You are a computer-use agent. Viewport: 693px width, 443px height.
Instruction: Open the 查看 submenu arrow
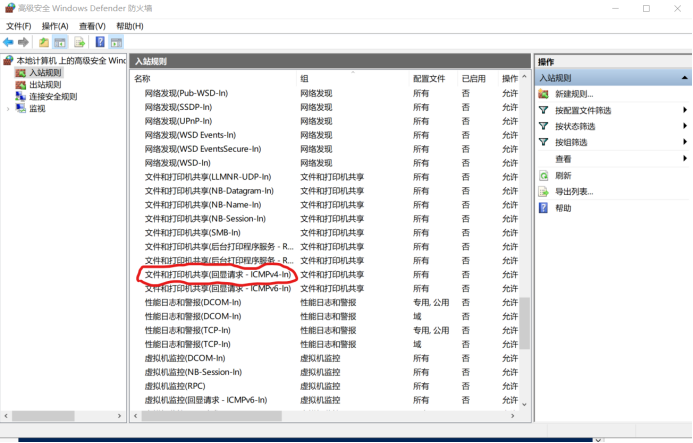(685, 158)
